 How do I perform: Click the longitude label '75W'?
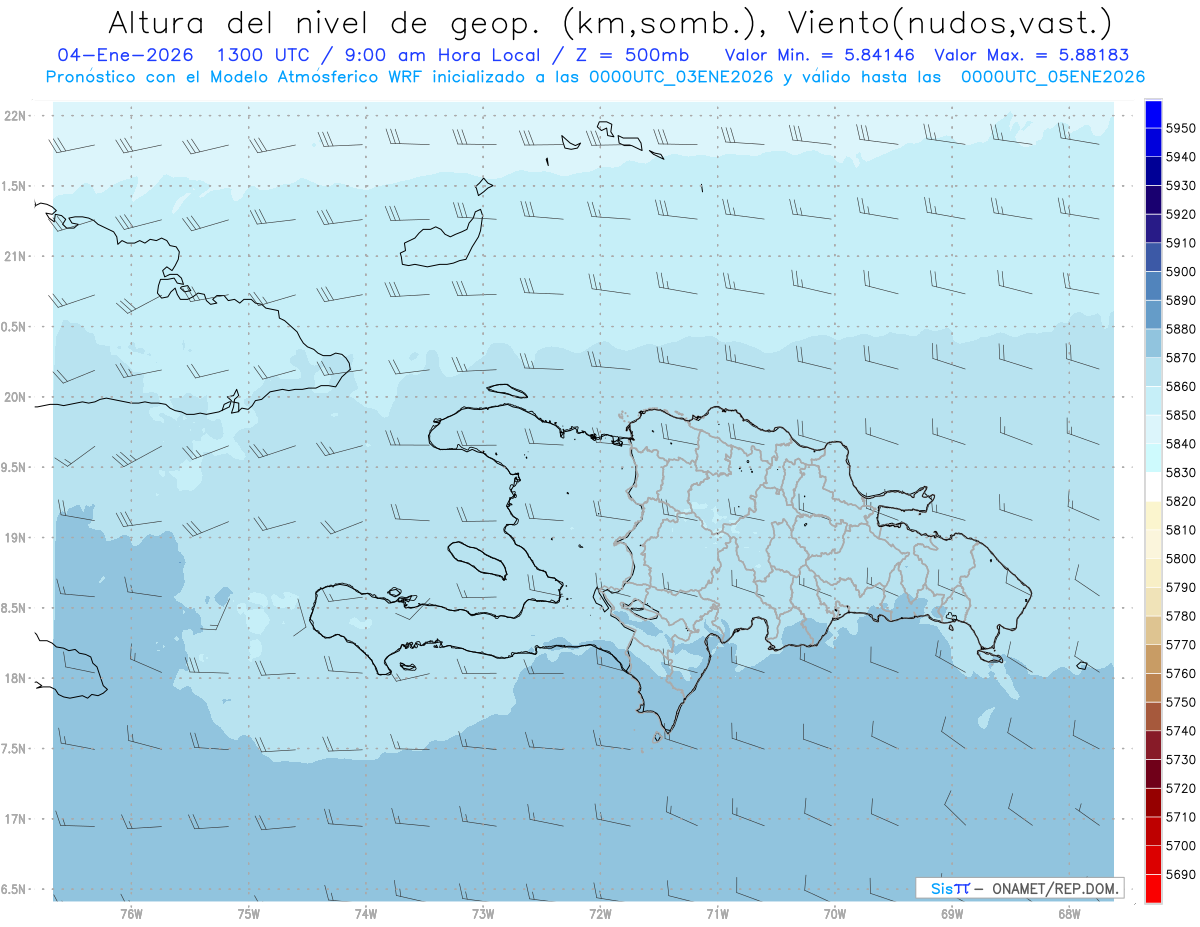[x=249, y=913]
